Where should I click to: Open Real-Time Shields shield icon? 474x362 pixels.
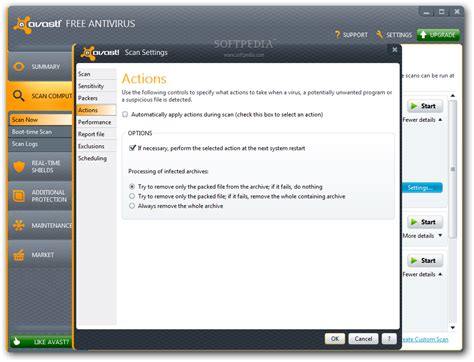[19, 166]
